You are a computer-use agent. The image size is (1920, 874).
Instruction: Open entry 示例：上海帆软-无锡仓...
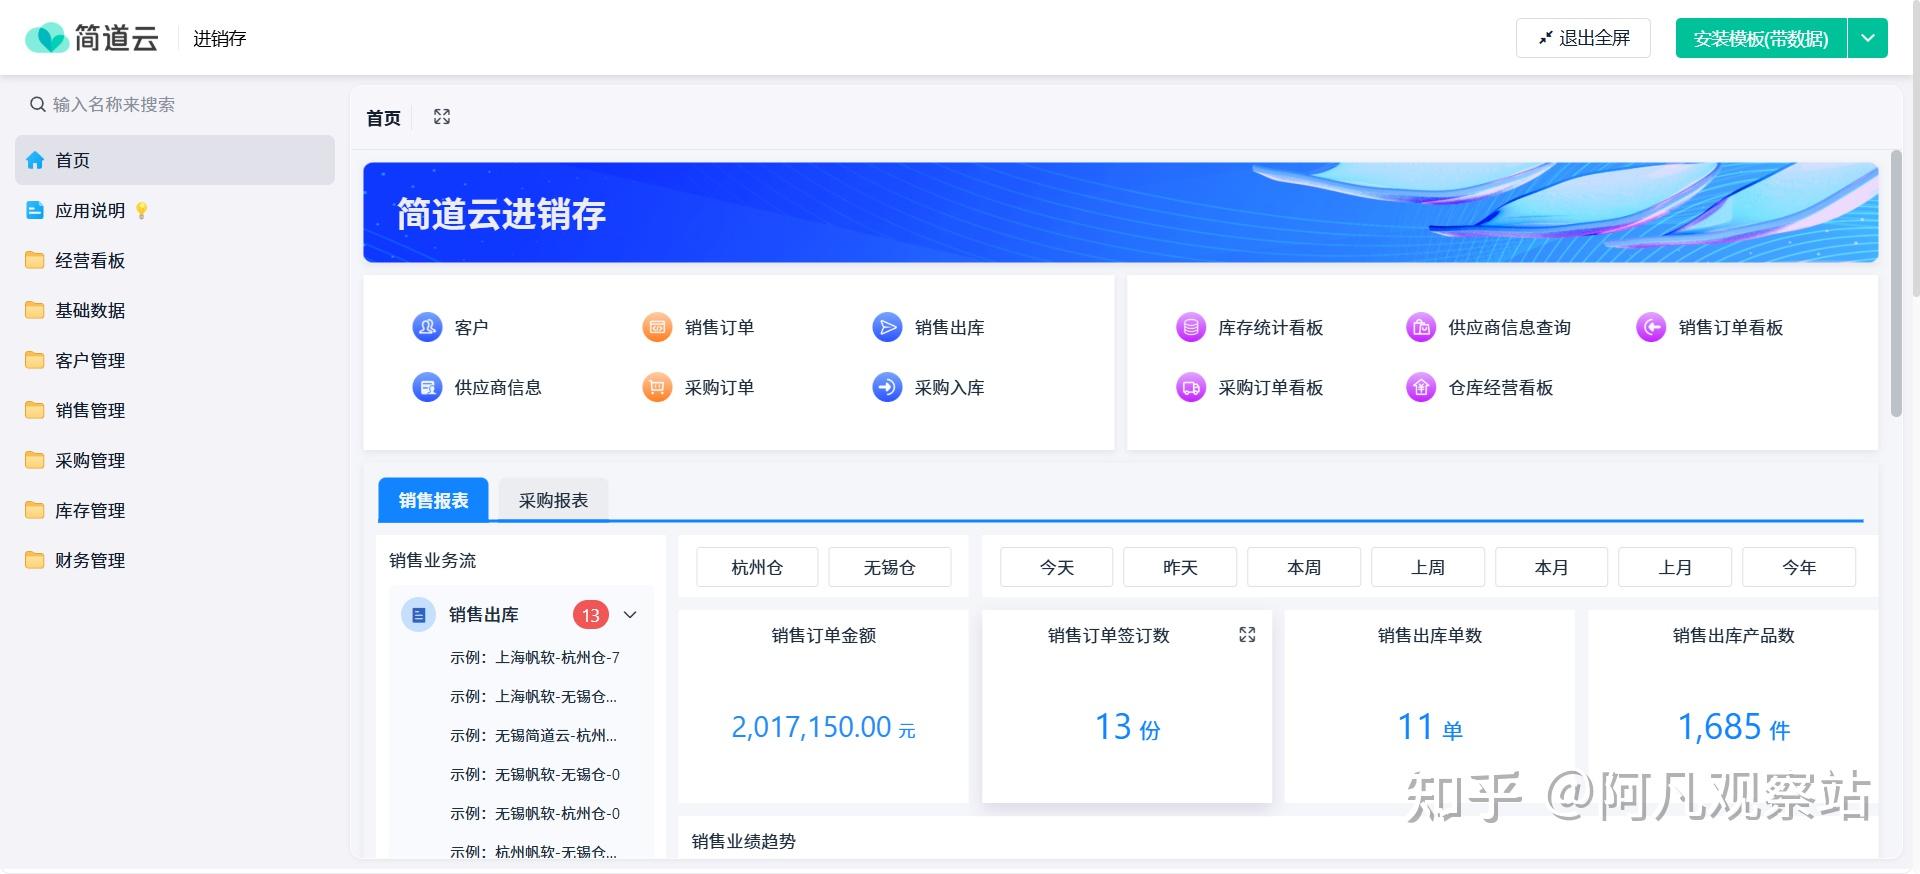tap(533, 696)
